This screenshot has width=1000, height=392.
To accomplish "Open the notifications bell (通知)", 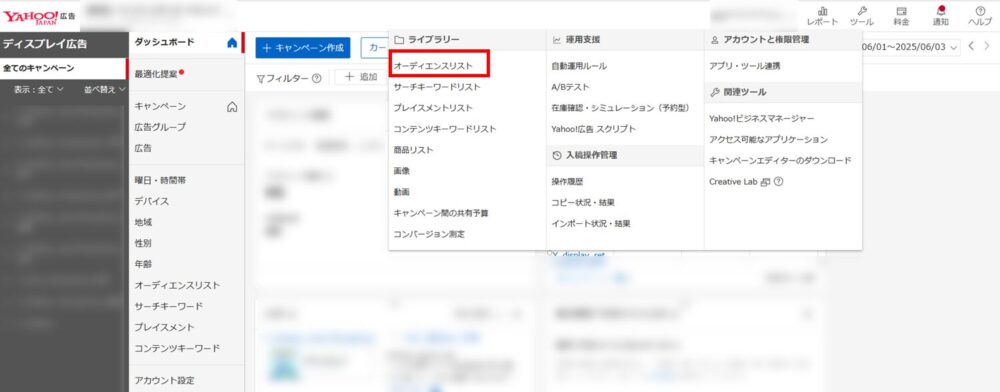I will point(940,16).
